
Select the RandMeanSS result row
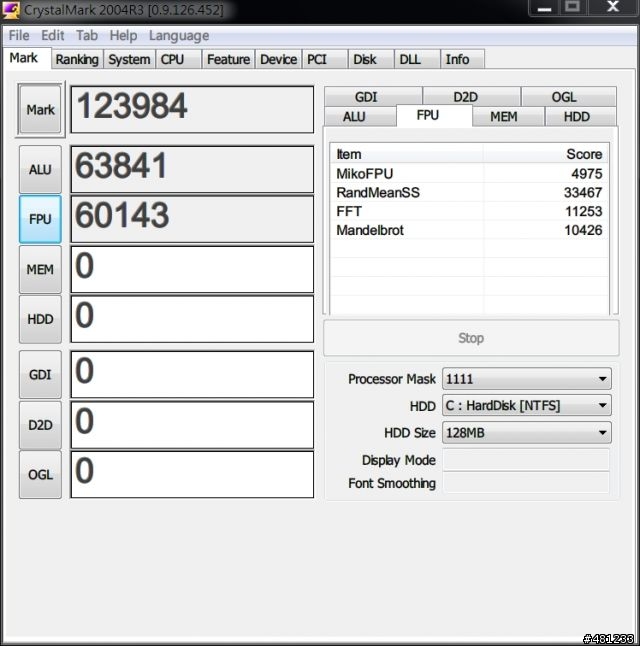tap(469, 192)
